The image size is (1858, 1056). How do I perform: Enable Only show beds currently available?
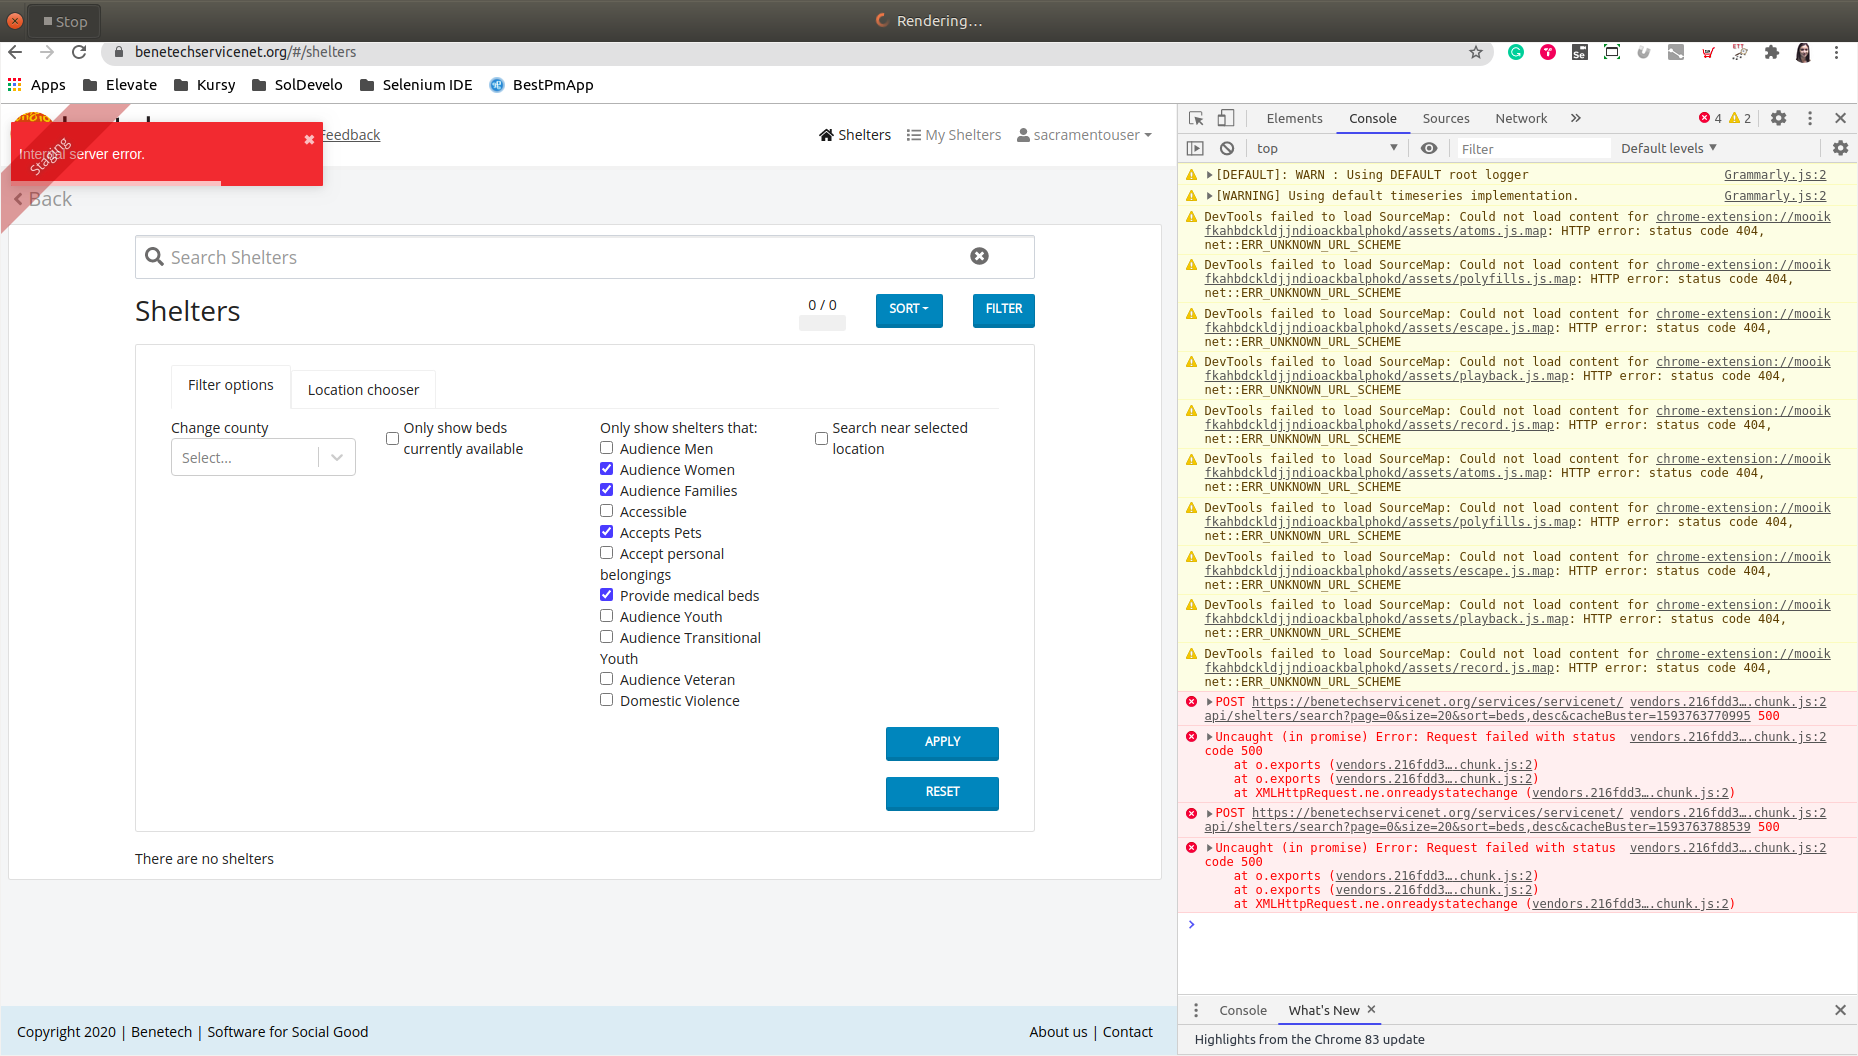pos(392,438)
